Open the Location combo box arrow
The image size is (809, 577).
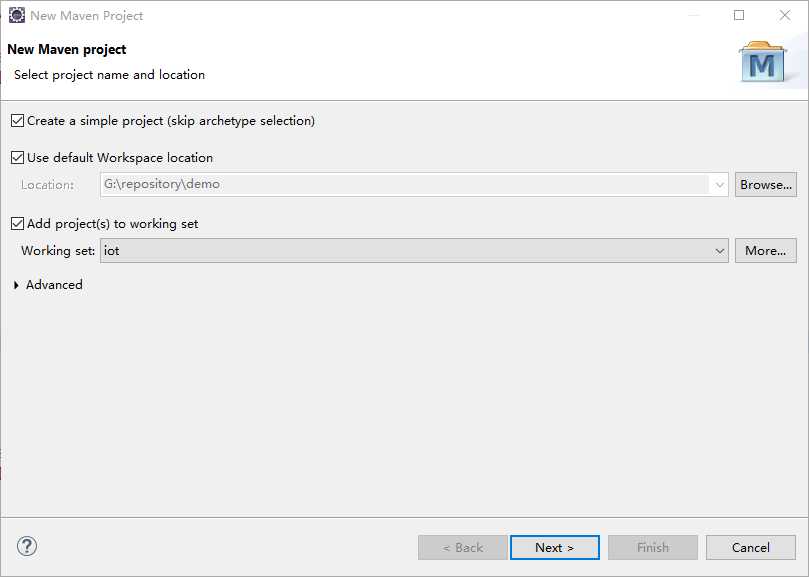(719, 185)
